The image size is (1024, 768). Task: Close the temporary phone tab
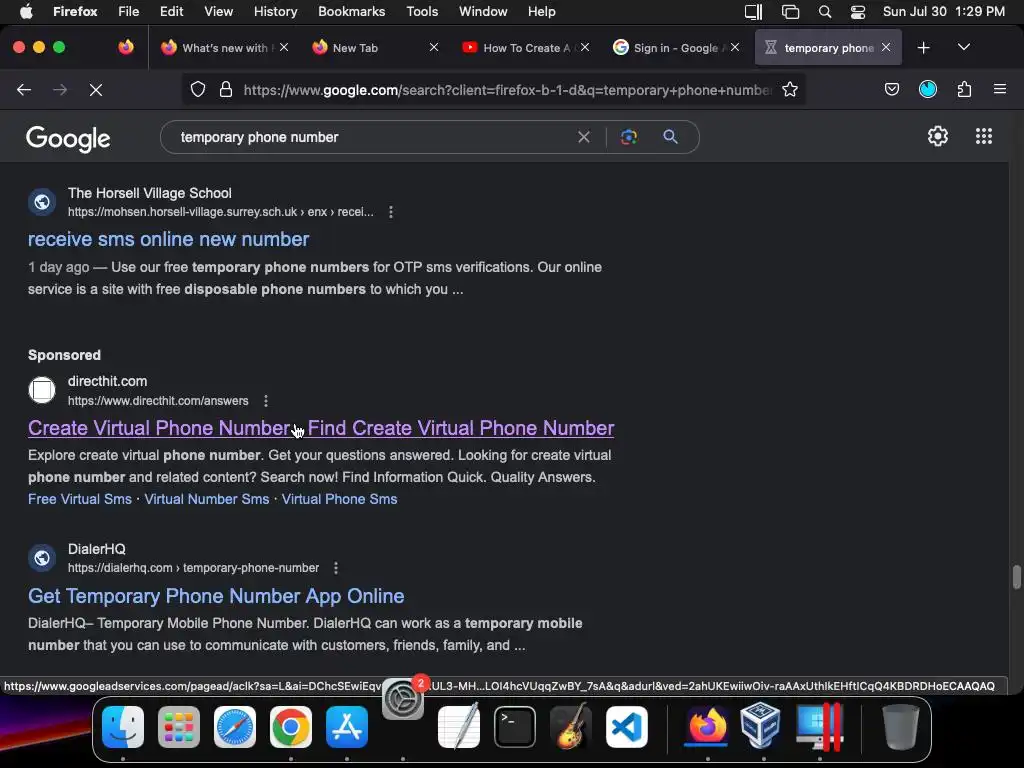click(x=886, y=47)
